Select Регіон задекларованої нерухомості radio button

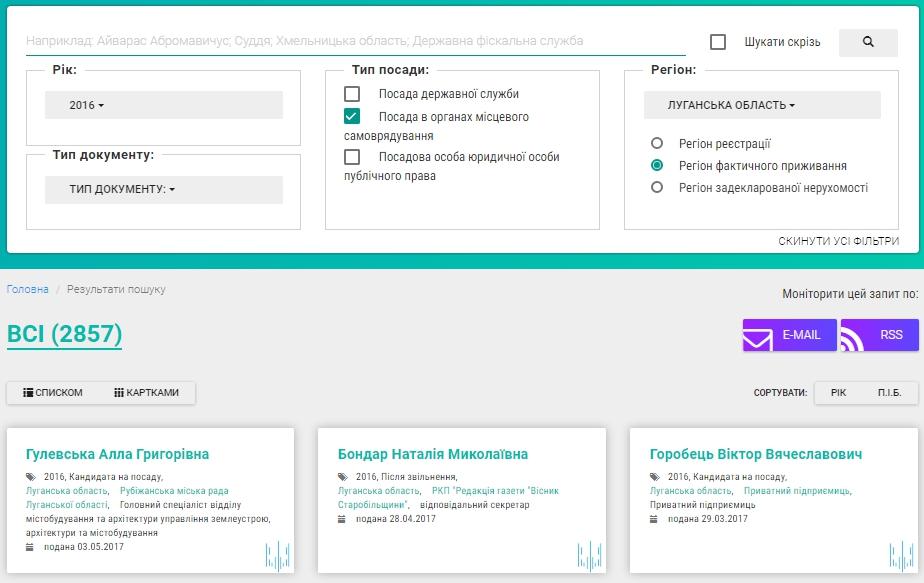pos(657,187)
